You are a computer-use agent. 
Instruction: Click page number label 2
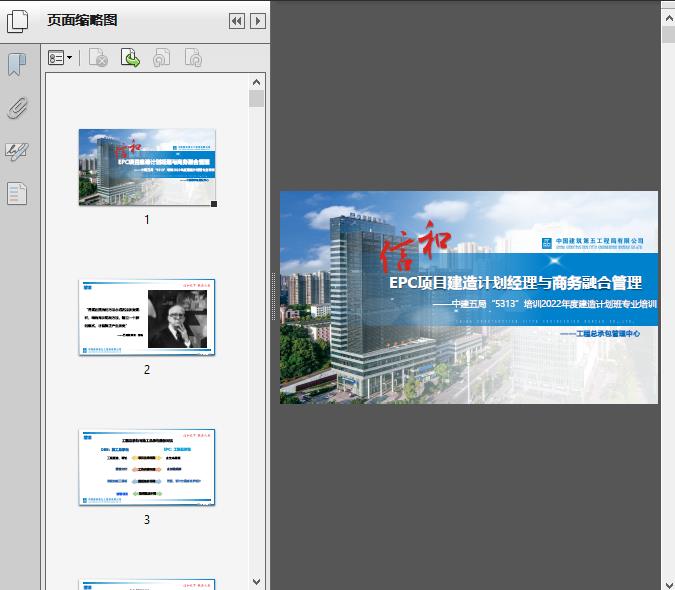coord(147,370)
